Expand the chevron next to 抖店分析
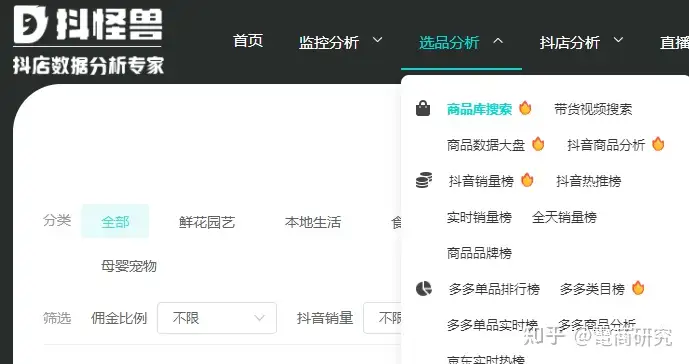This screenshot has width=689, height=364. [618, 40]
